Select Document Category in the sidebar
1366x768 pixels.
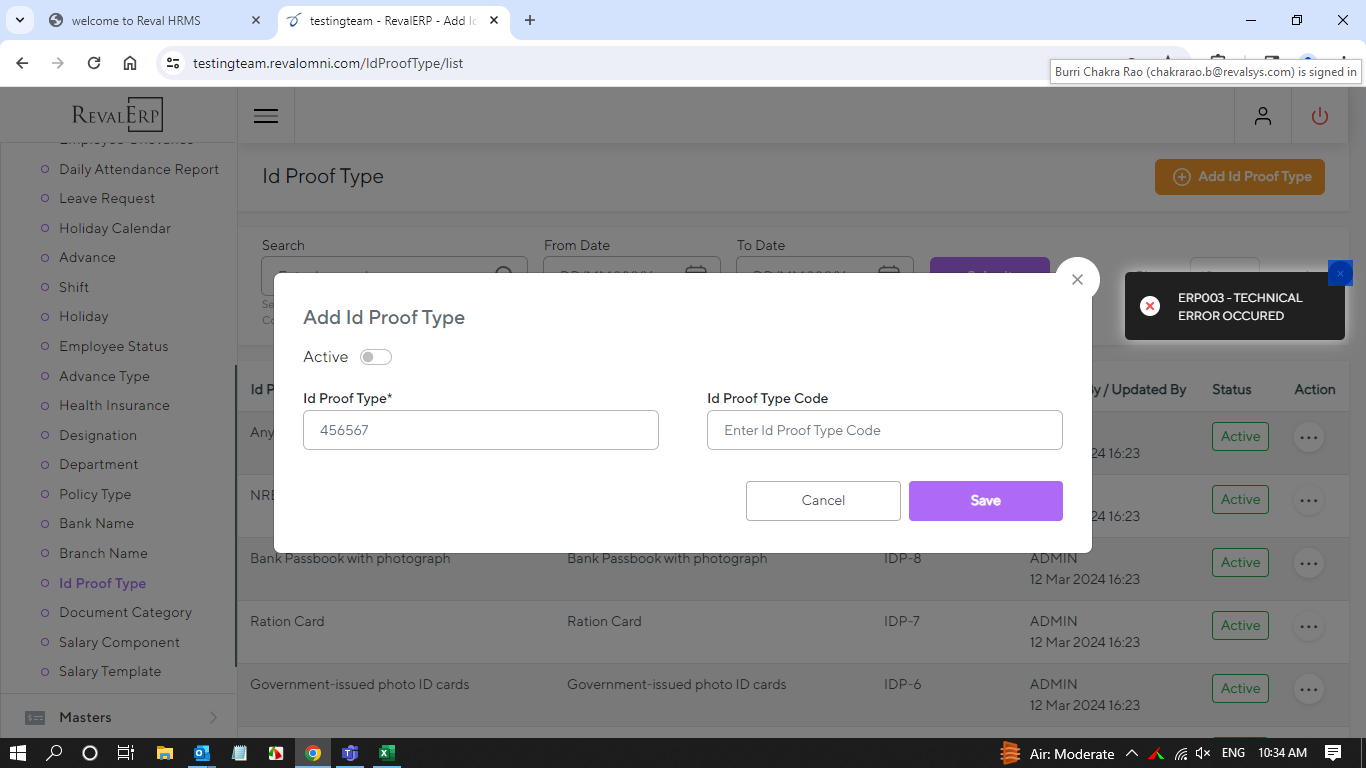click(125, 612)
